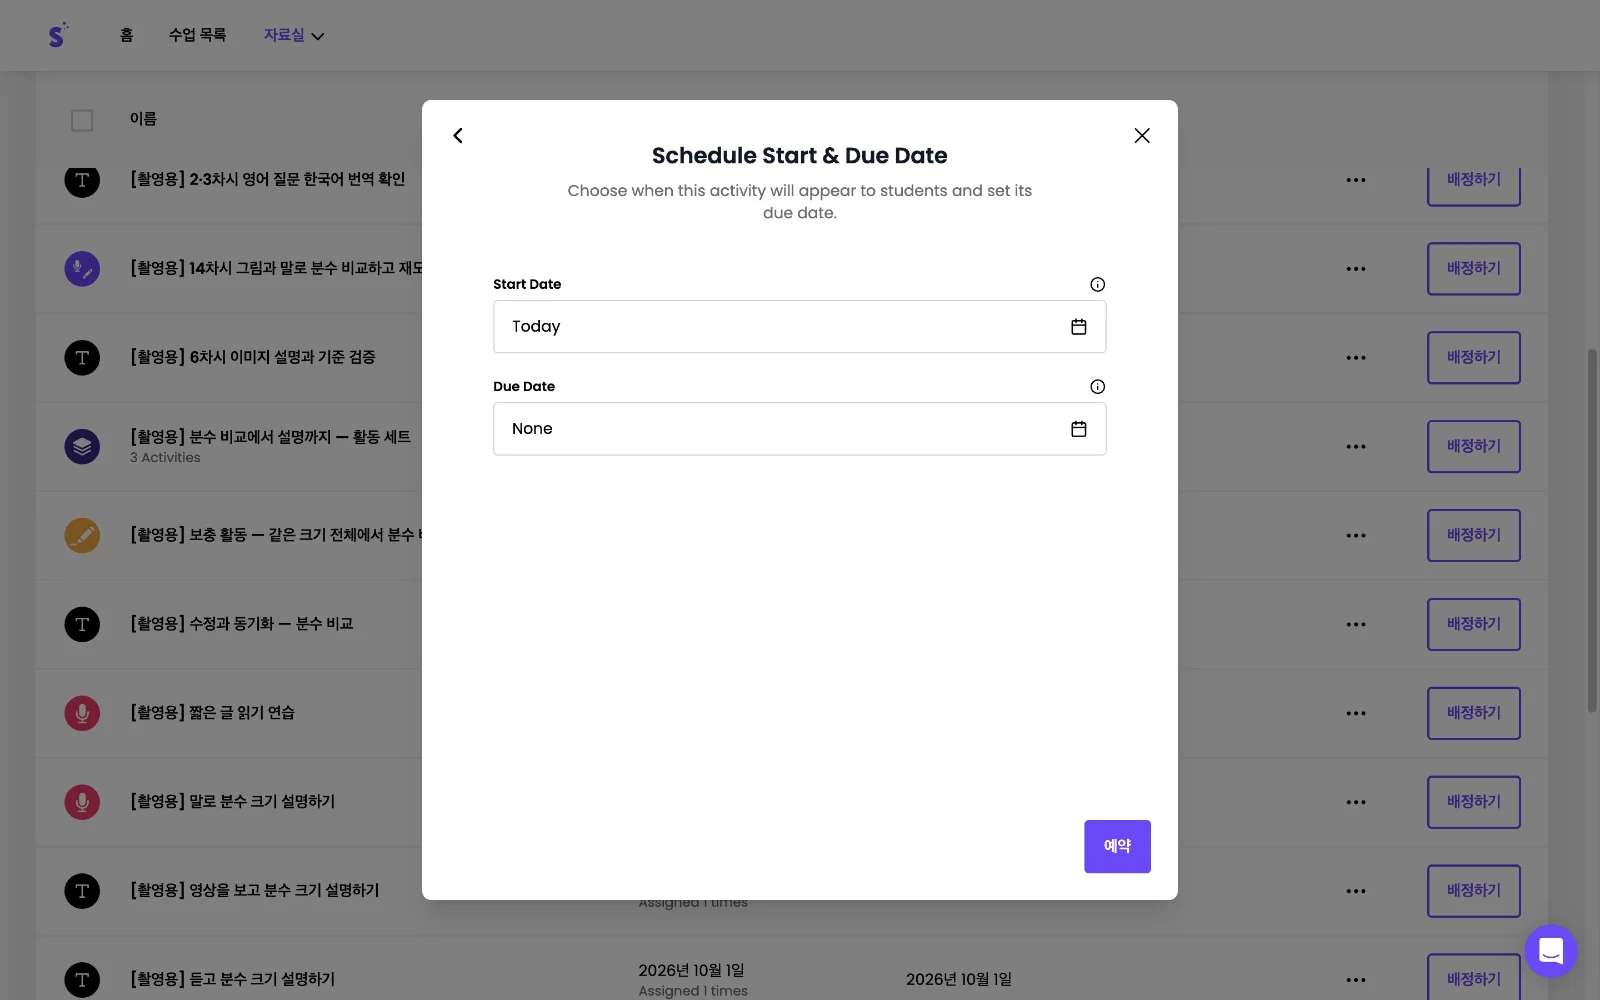
Task: Click the microphone icon for 짧은 글 읽기 연습
Action: (82, 714)
